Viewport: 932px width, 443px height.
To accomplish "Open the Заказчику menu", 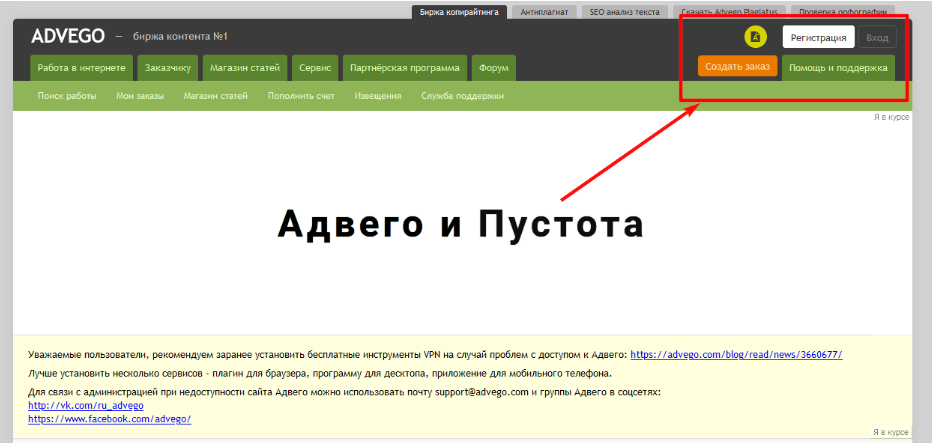I will coord(168,68).
